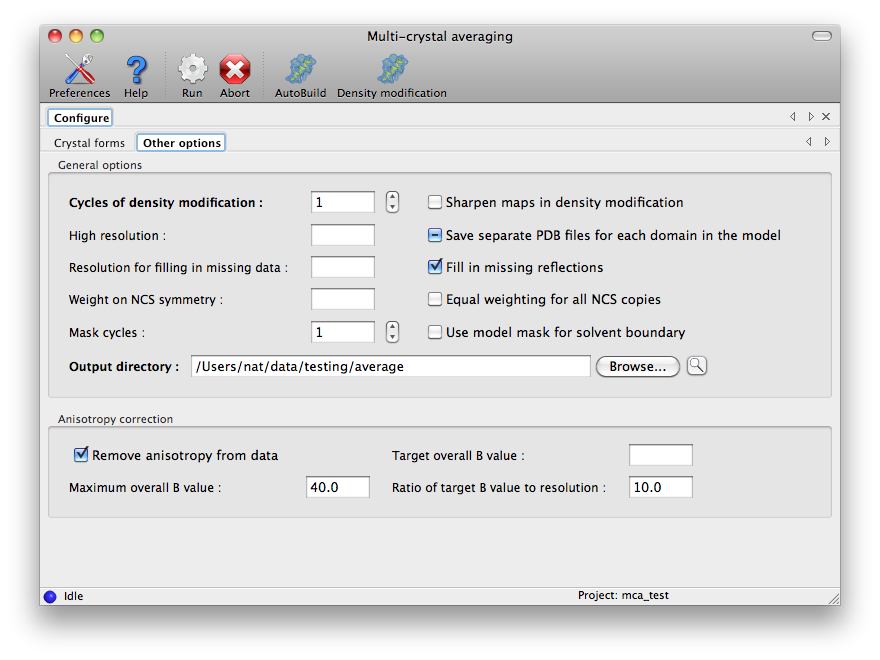
Task: Click the pill button in the title bar
Action: (x=821, y=36)
